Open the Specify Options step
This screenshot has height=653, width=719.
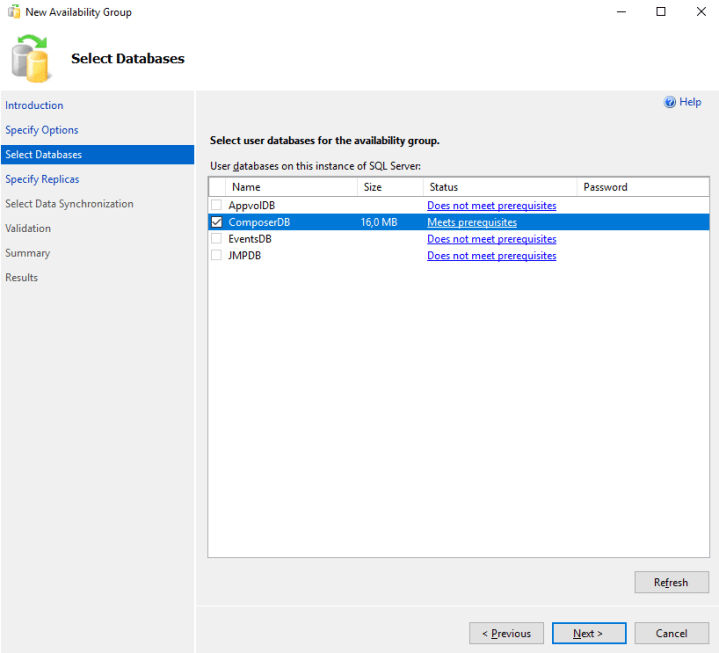point(42,130)
